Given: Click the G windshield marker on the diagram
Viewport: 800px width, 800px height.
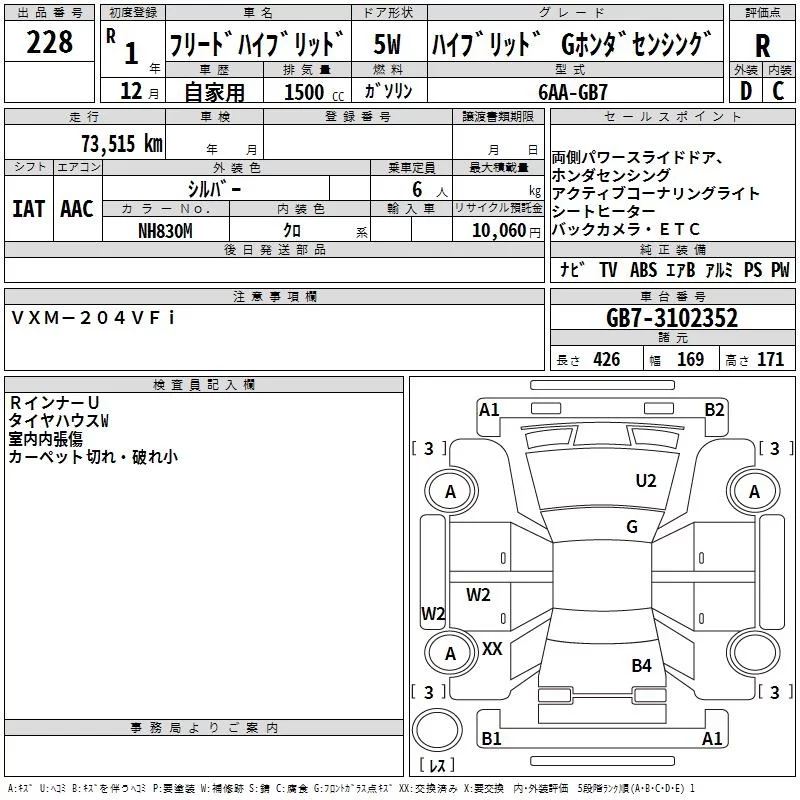Looking at the screenshot, I should [632, 527].
